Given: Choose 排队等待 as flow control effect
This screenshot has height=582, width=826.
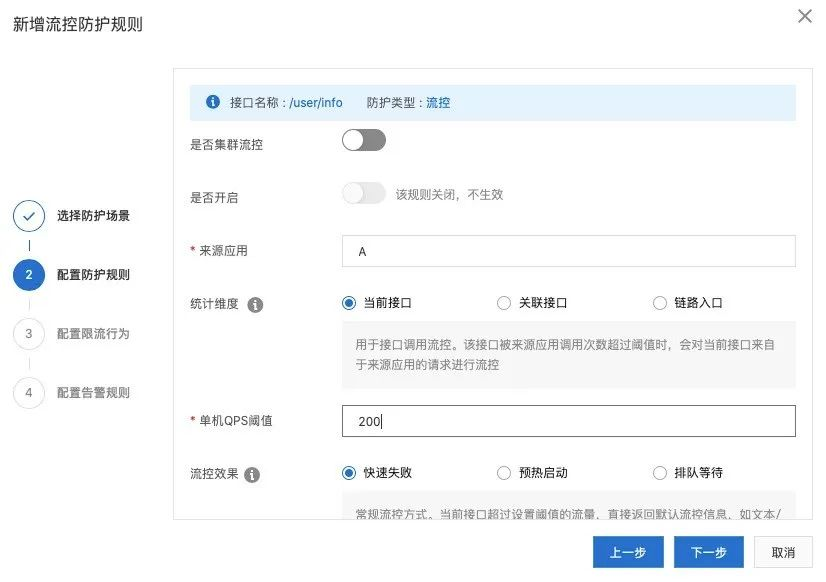Looking at the screenshot, I should coord(660,473).
